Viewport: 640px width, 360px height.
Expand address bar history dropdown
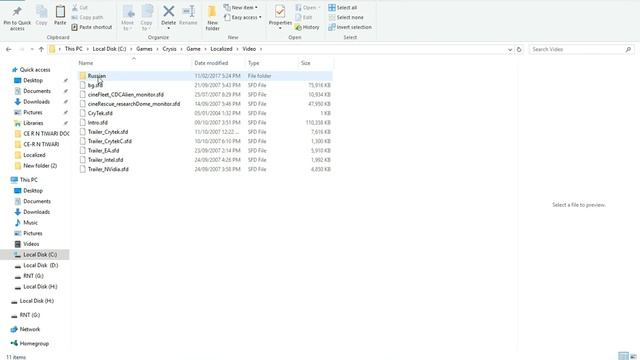tap(509, 49)
